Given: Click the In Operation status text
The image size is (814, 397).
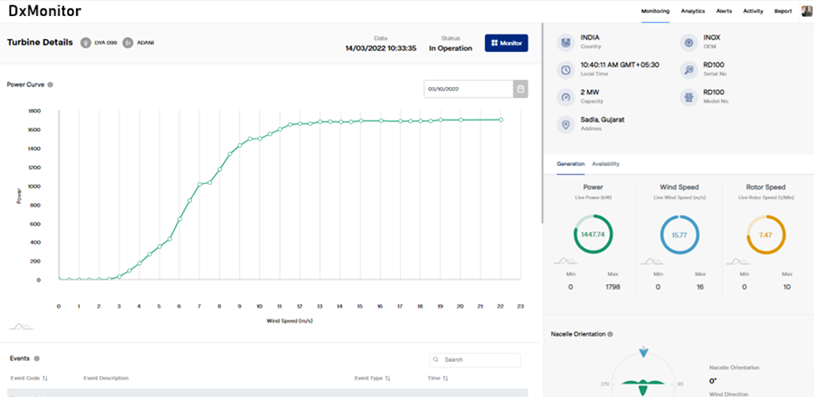Looking at the screenshot, I should click(451, 48).
